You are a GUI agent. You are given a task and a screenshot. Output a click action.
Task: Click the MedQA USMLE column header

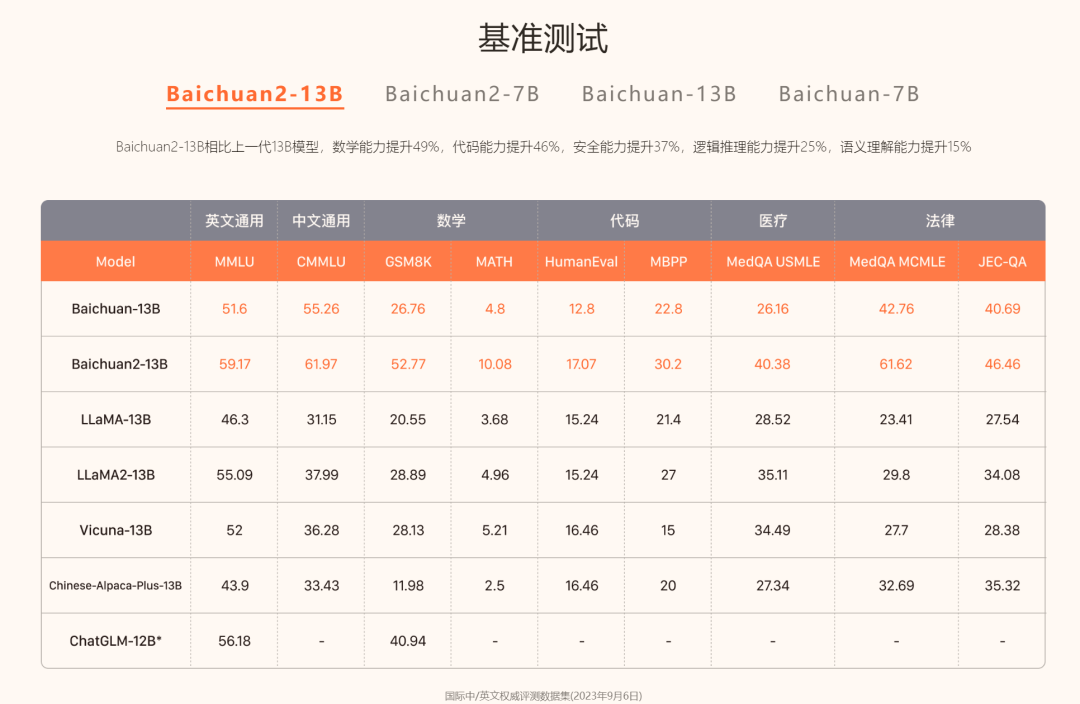point(773,262)
